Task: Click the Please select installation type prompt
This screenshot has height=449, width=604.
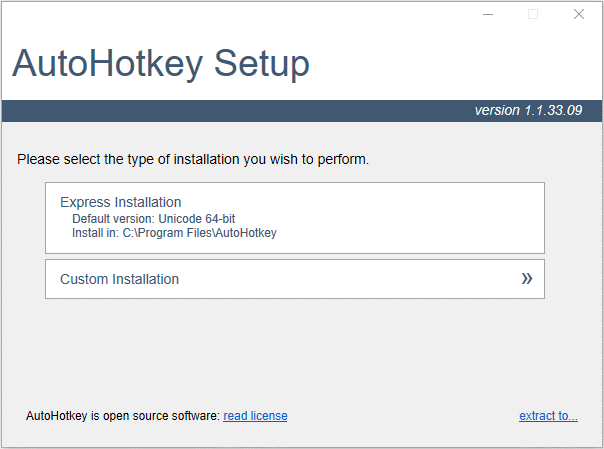Action: (193, 159)
